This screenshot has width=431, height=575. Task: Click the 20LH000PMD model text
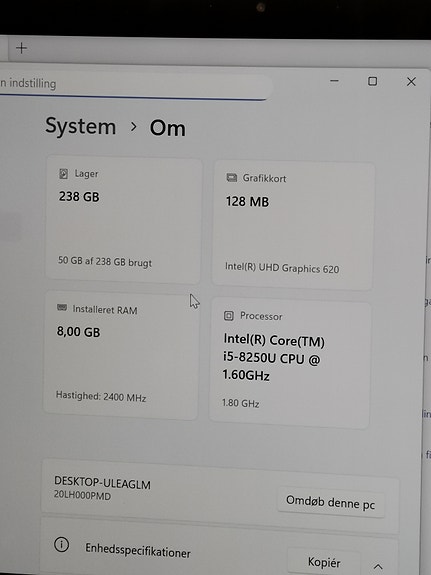pyautogui.click(x=82, y=495)
